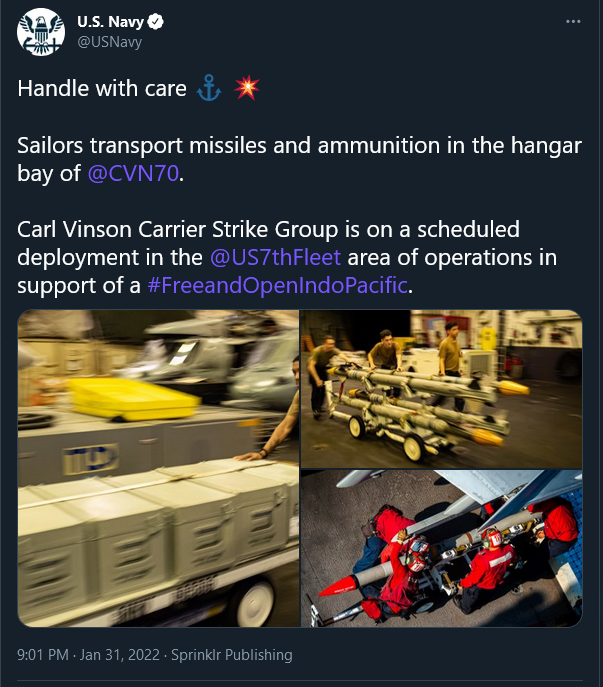
Task: Follow the @CVN70 mention link
Action: 133,173
